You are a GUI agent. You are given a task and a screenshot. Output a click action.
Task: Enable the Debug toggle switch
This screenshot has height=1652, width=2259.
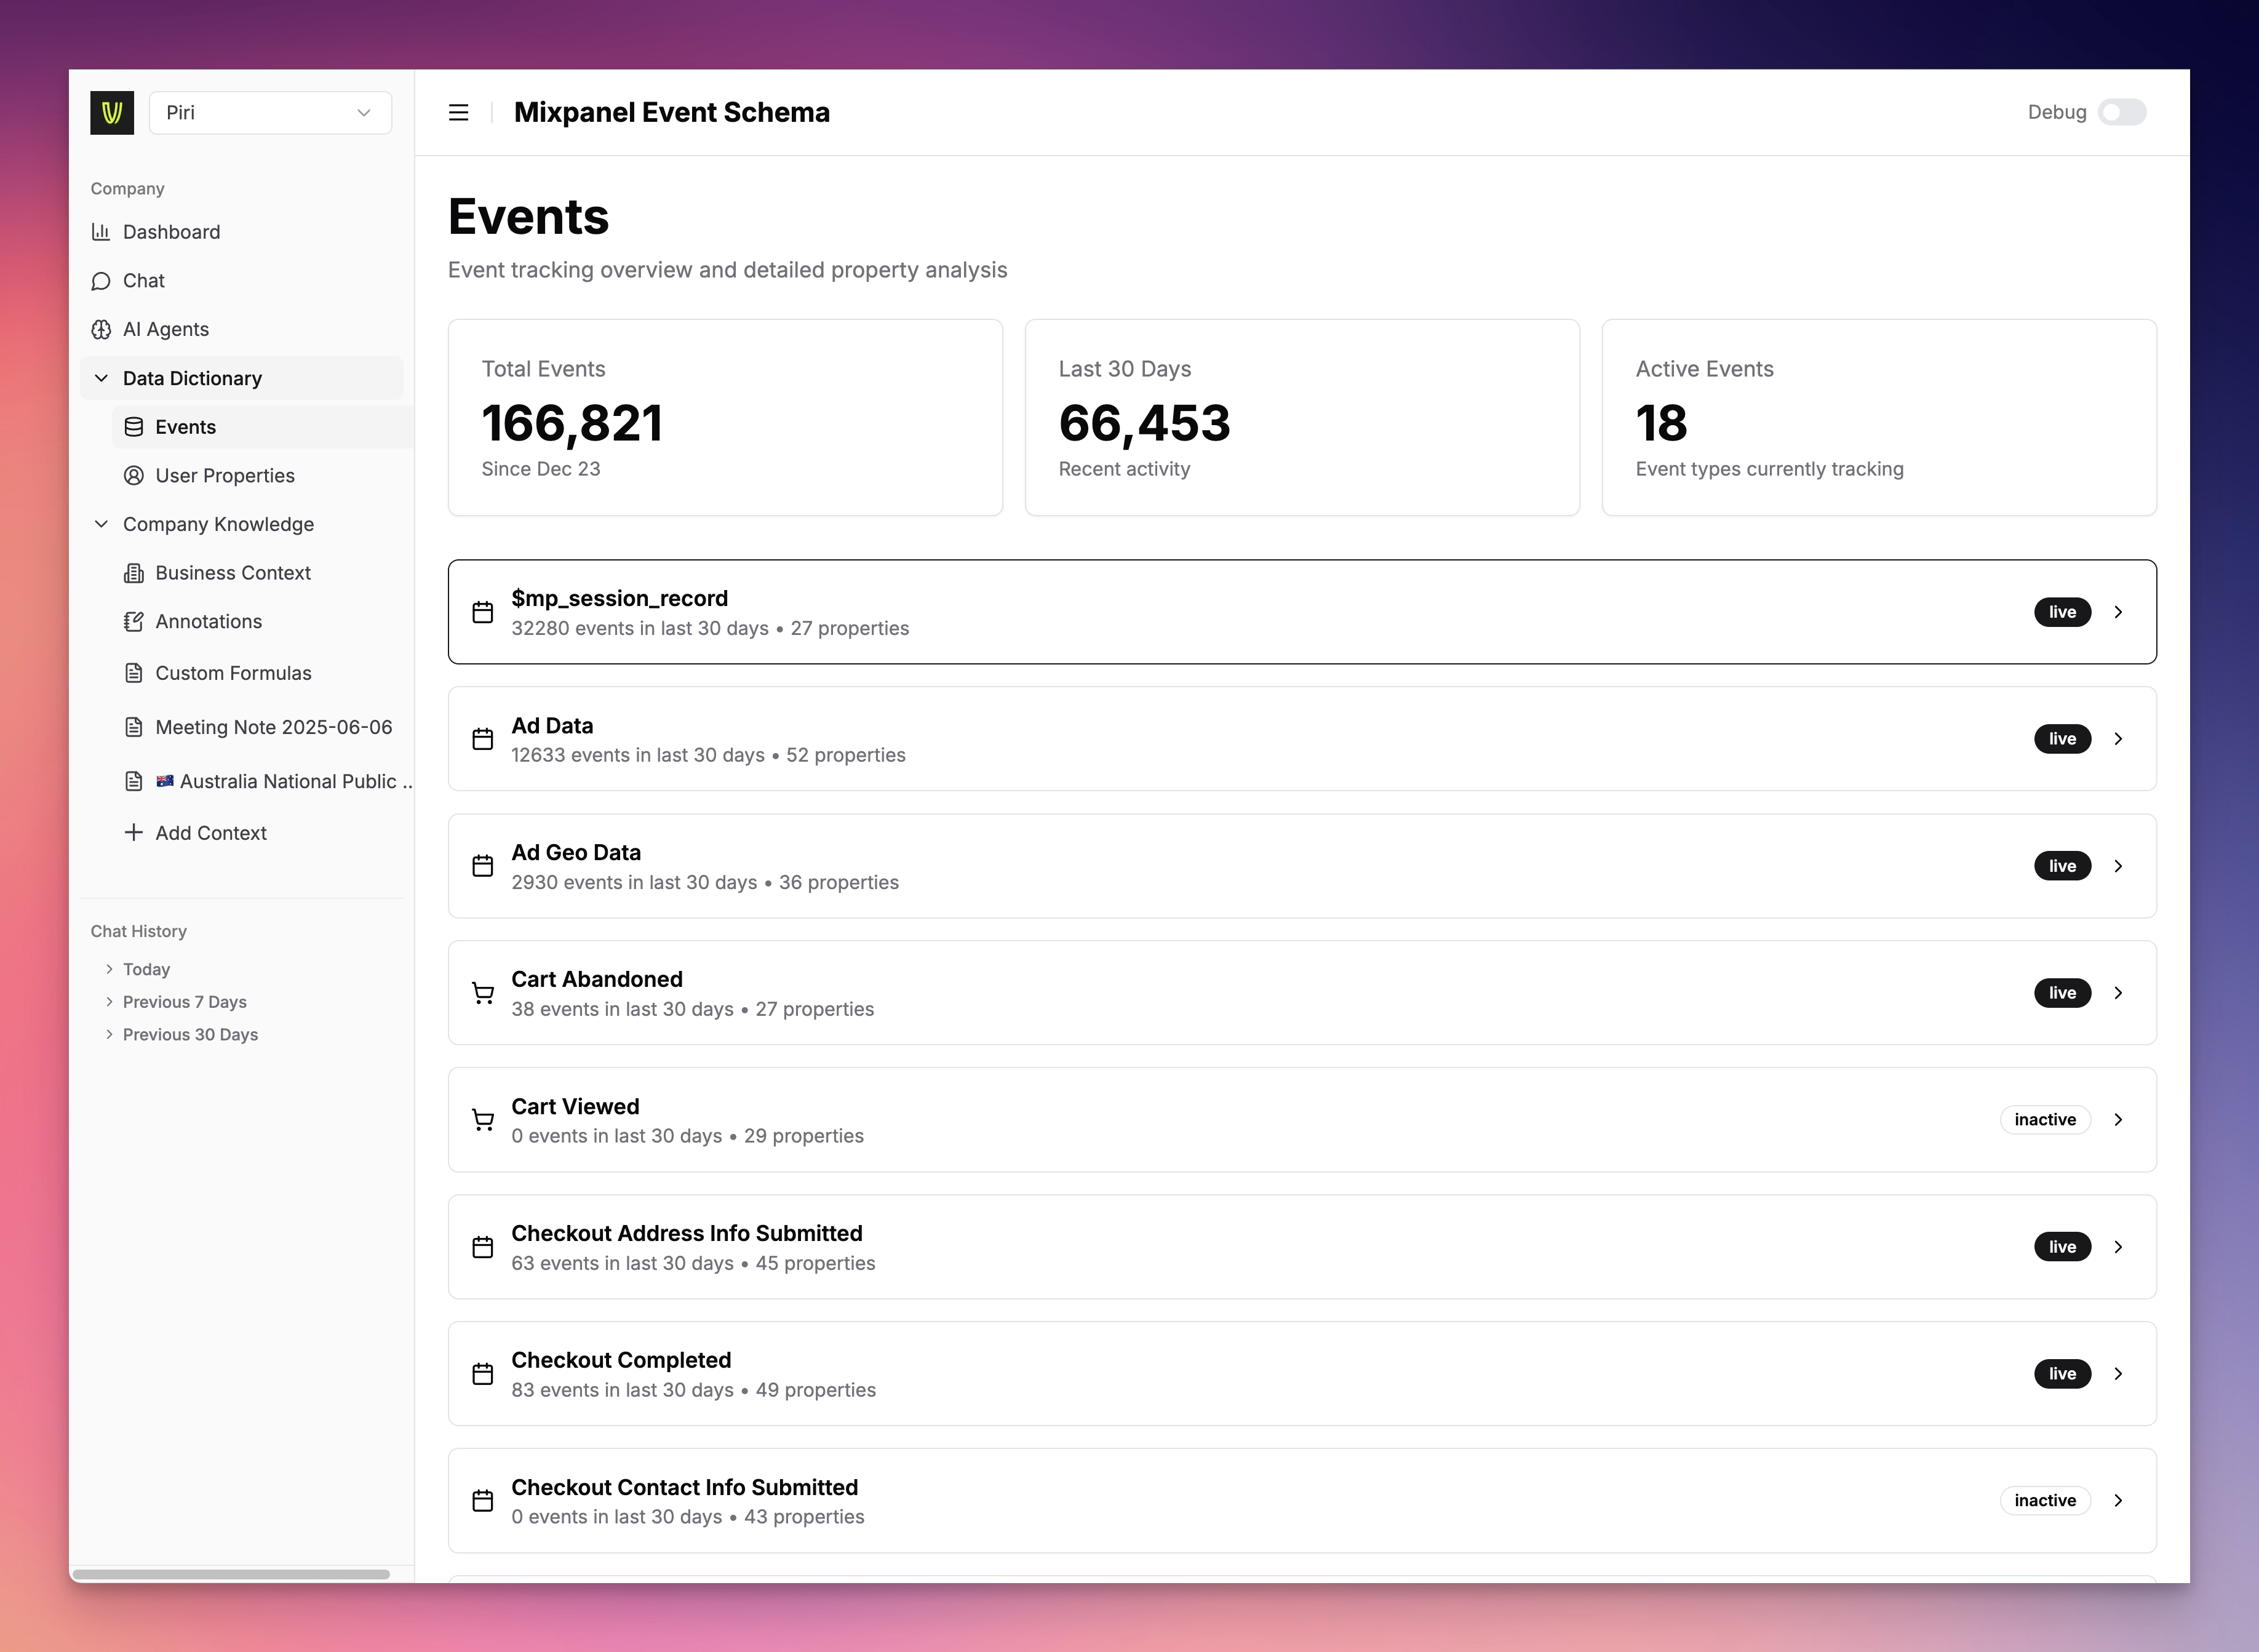2122,113
